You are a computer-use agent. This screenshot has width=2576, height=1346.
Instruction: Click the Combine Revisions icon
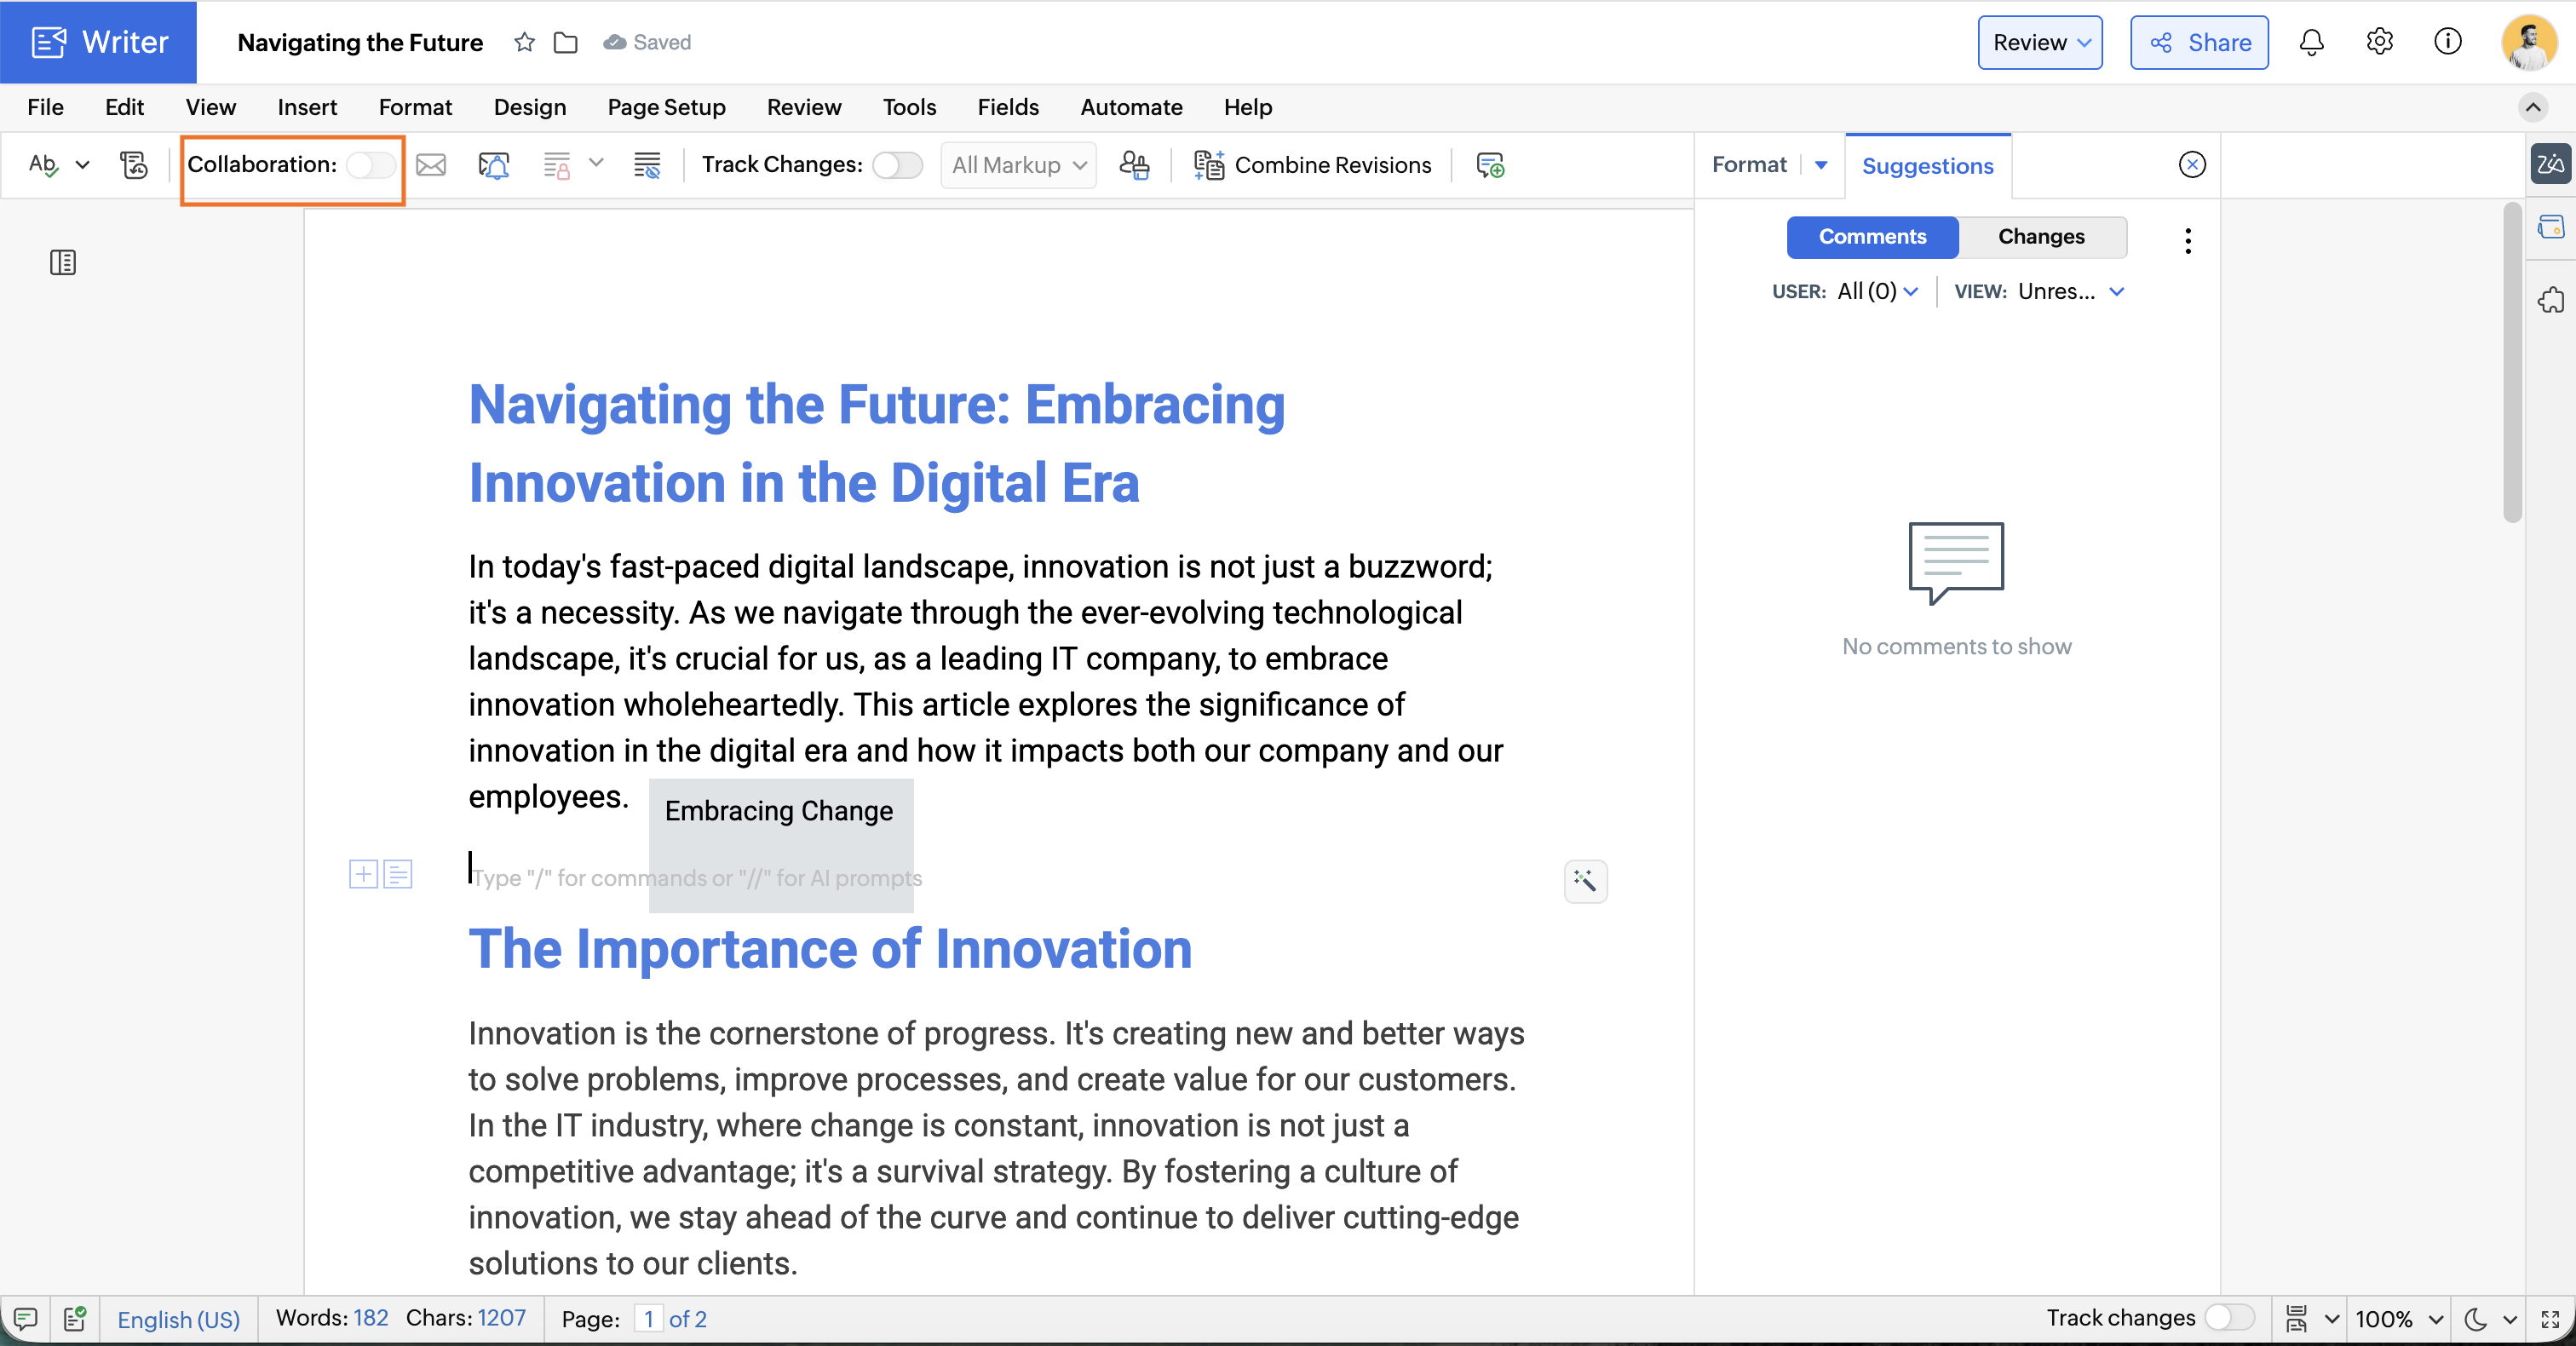[x=1208, y=165]
